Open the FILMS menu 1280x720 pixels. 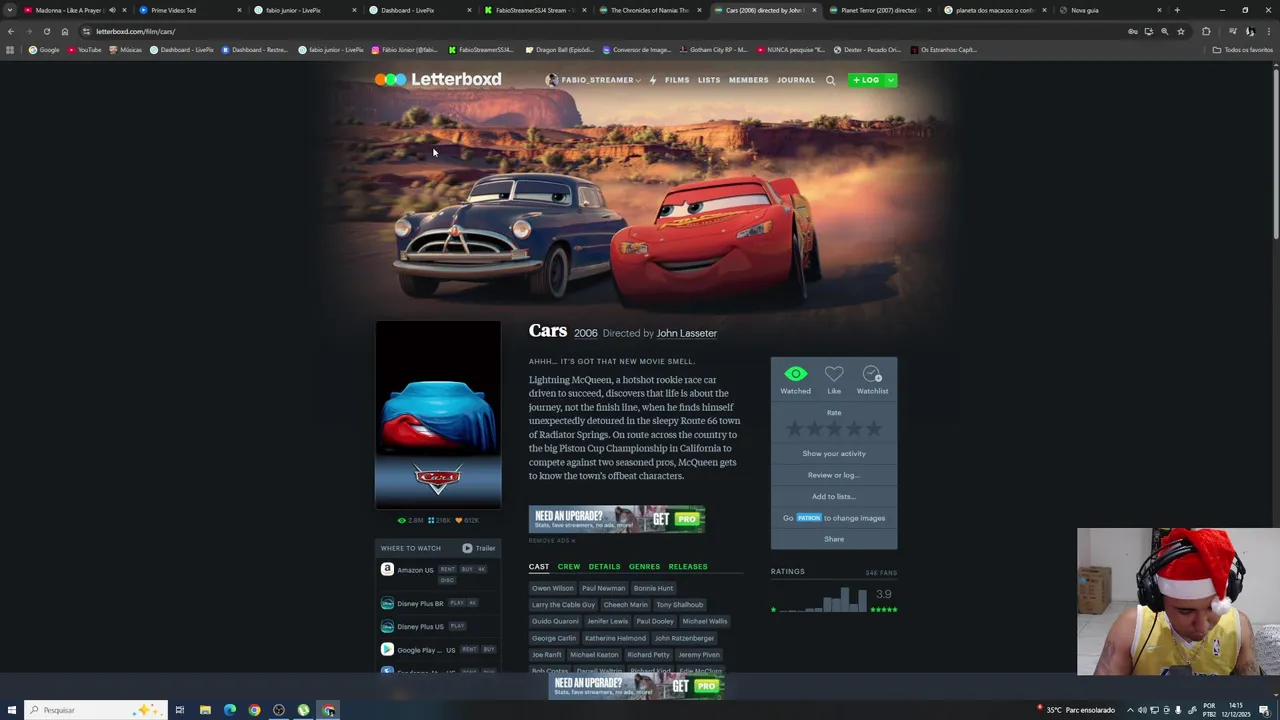tap(677, 80)
